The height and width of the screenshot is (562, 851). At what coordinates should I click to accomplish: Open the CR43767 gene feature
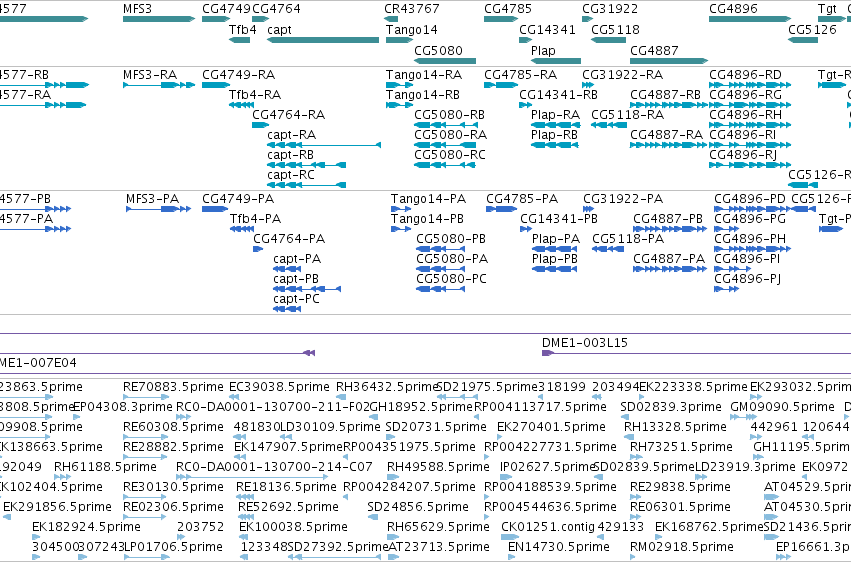pos(391,19)
